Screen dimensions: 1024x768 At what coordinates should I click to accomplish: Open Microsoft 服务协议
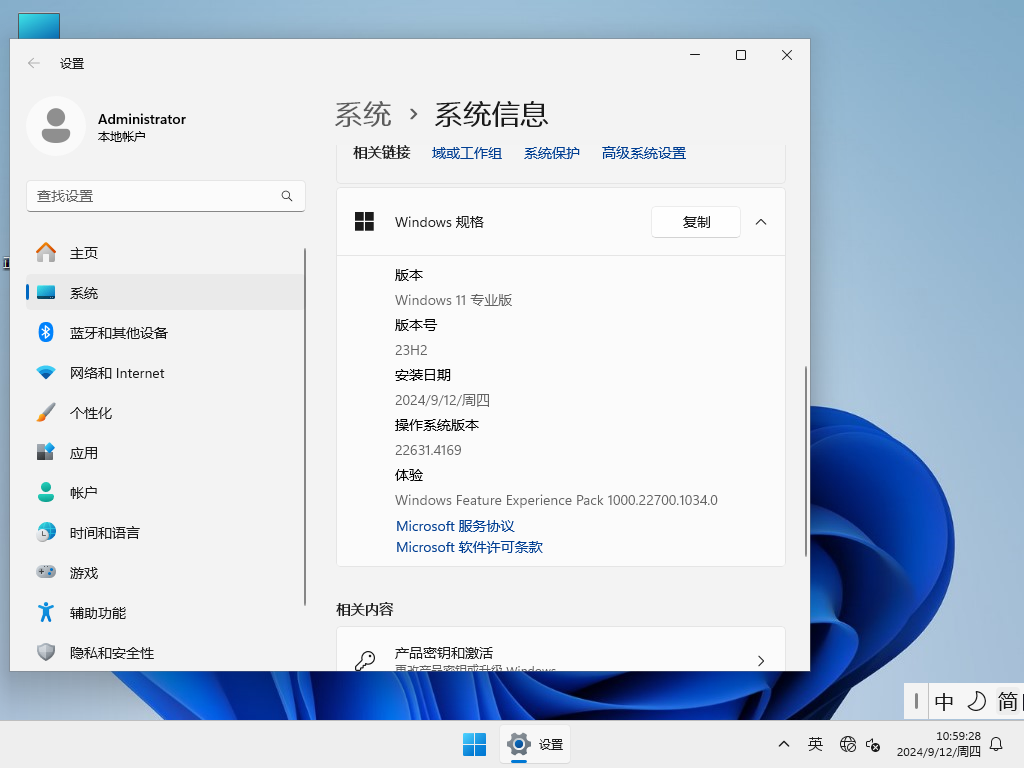pyautogui.click(x=454, y=526)
